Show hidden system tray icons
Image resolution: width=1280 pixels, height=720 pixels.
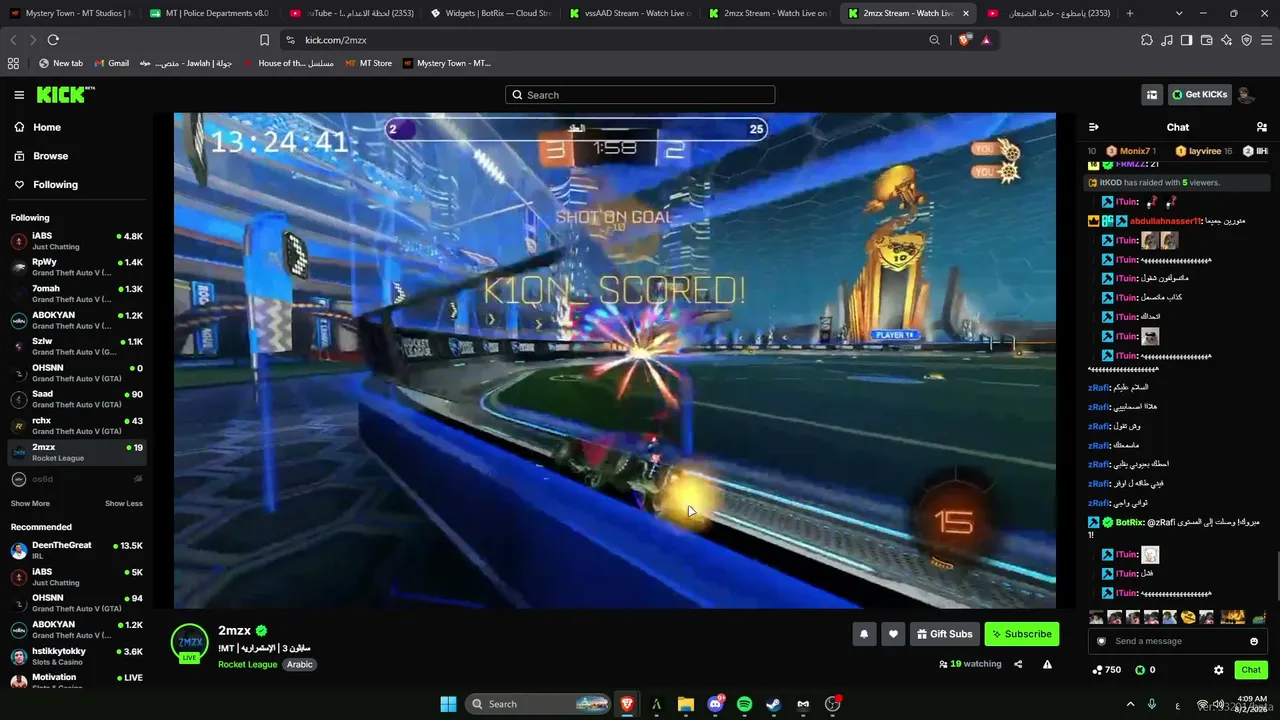click(1131, 704)
